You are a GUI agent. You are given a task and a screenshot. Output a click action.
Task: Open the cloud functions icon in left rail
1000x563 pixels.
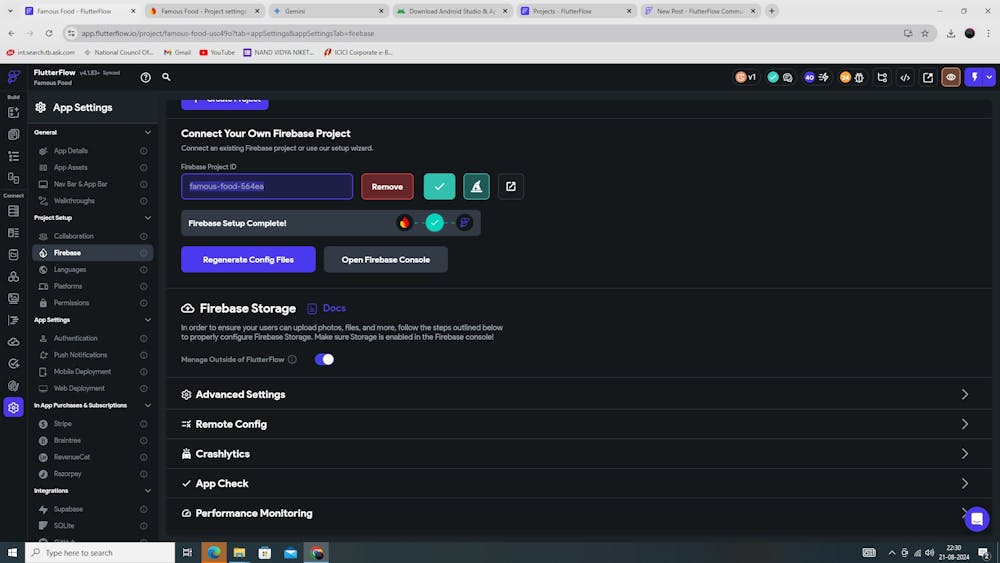13,342
